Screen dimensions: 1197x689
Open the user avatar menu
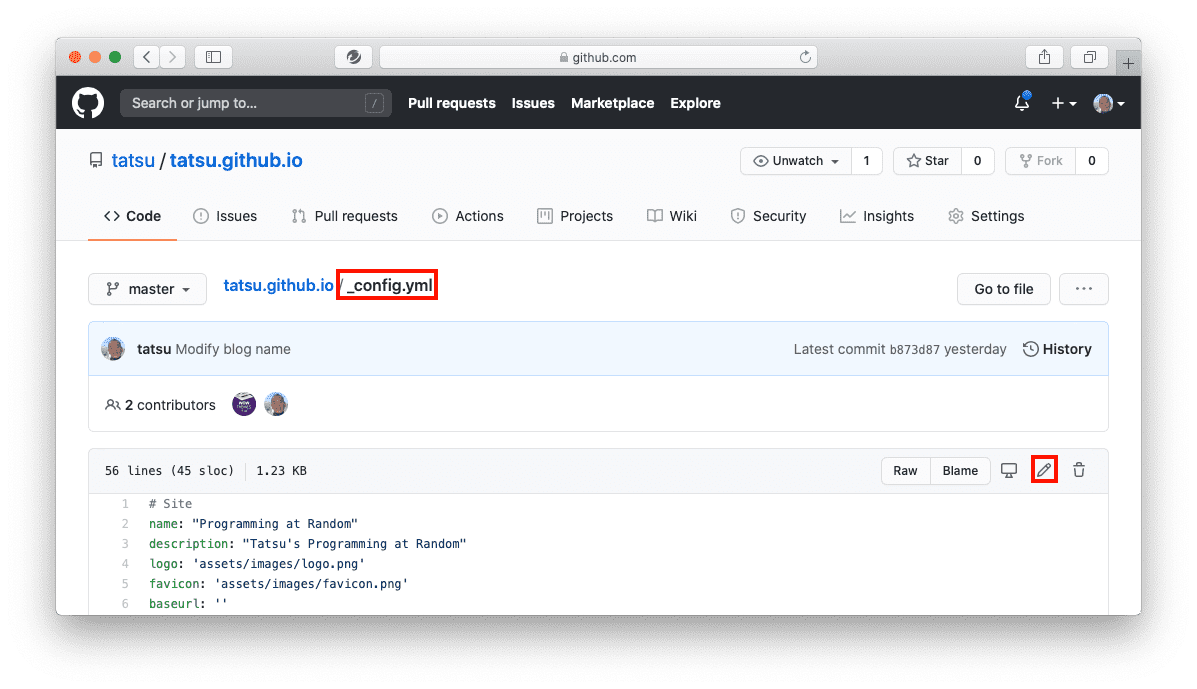1108,103
